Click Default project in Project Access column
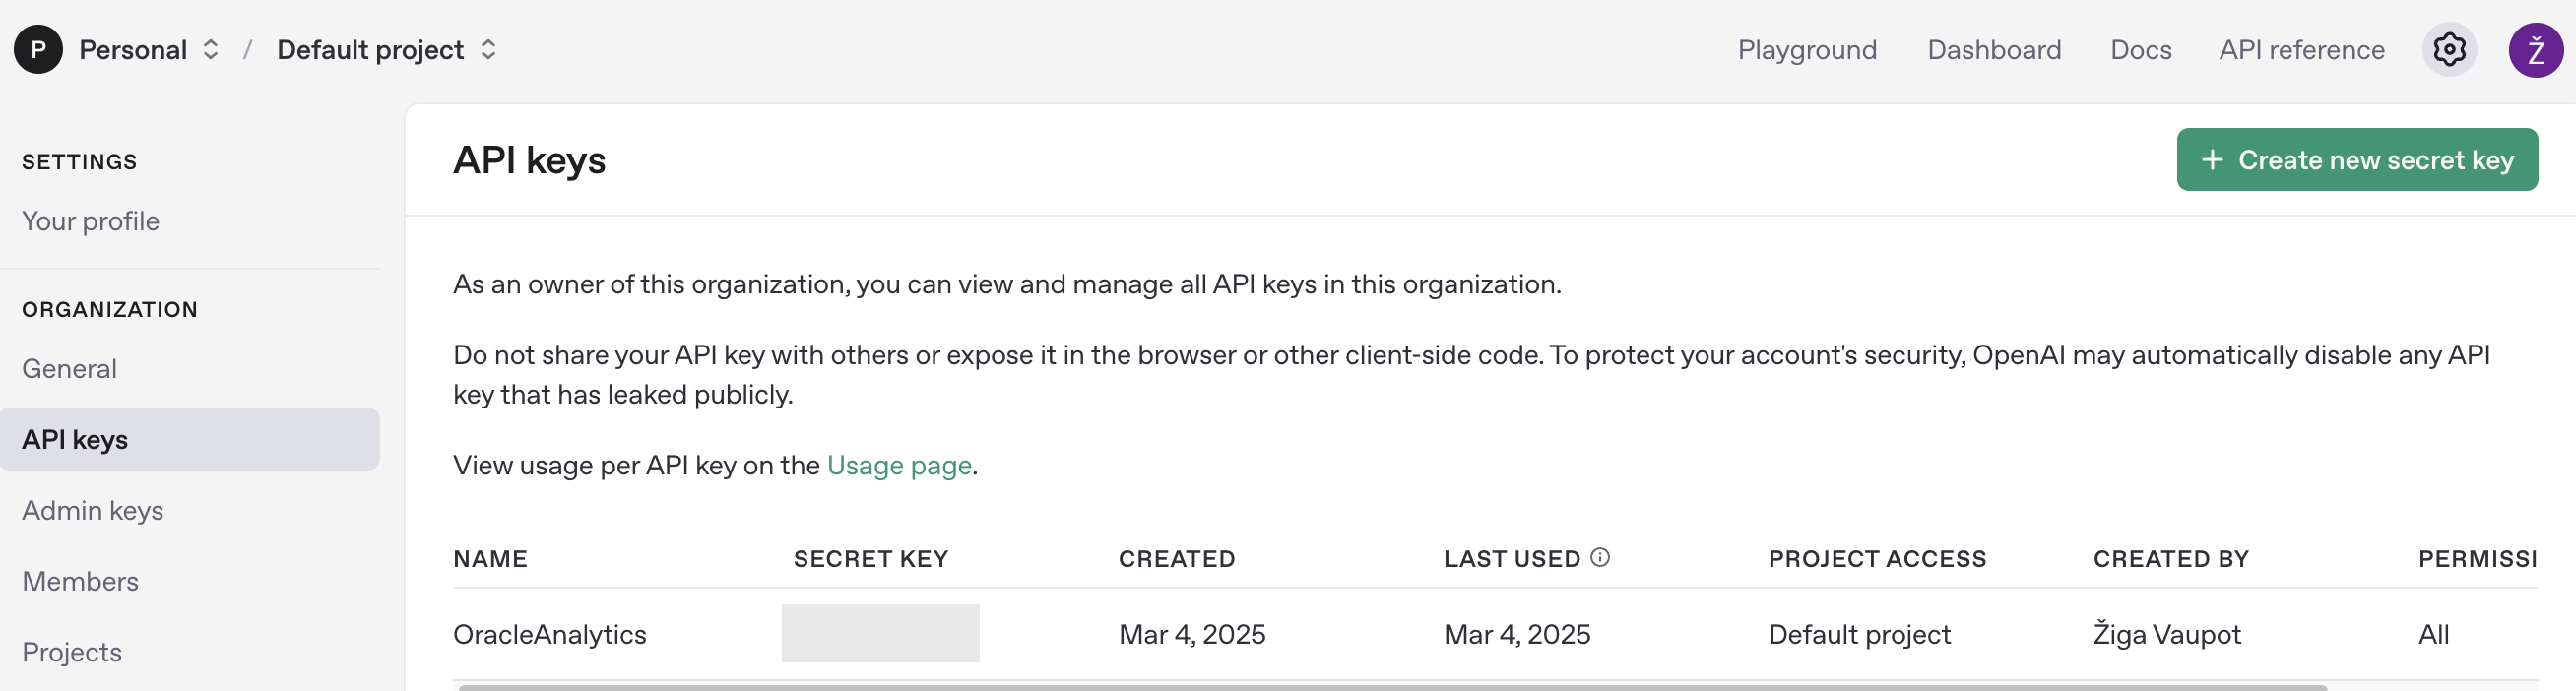 [1858, 634]
